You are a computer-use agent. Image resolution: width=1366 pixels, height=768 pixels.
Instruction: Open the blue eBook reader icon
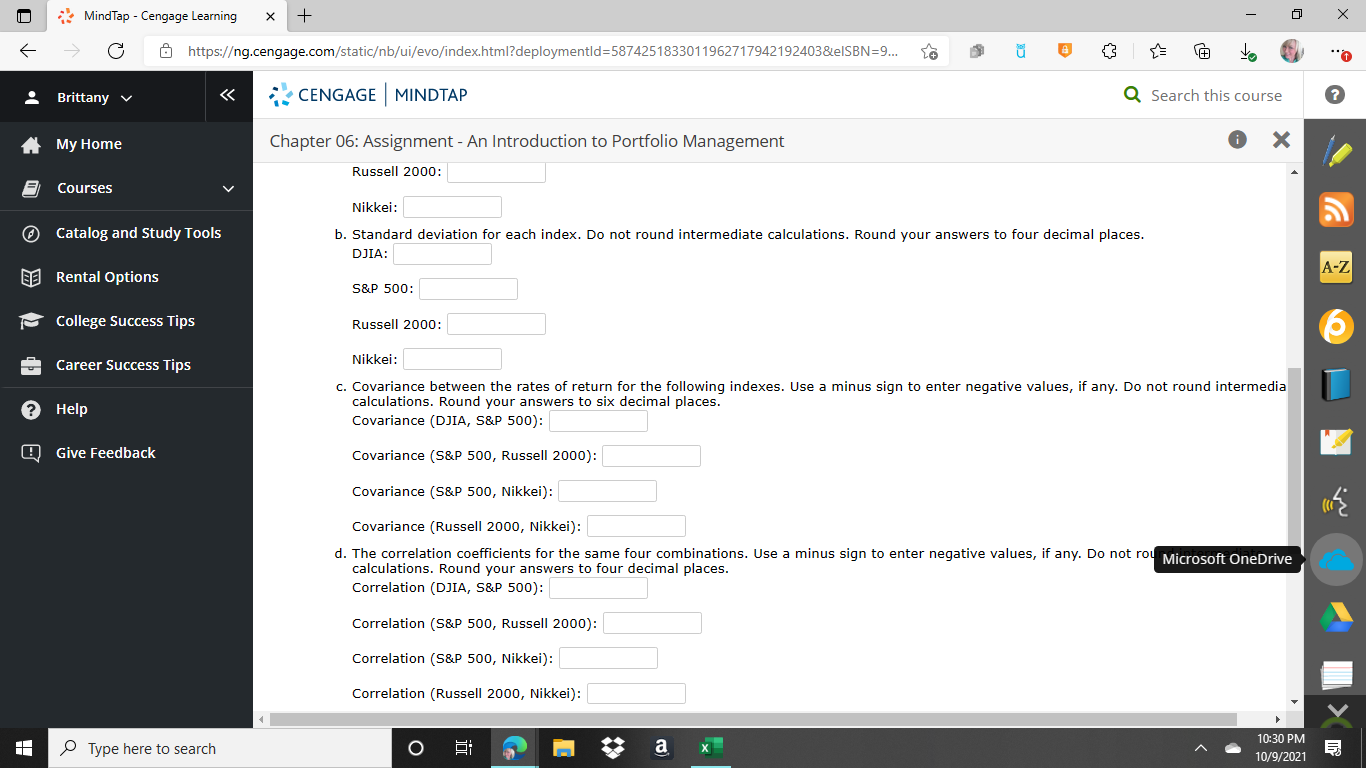1336,385
